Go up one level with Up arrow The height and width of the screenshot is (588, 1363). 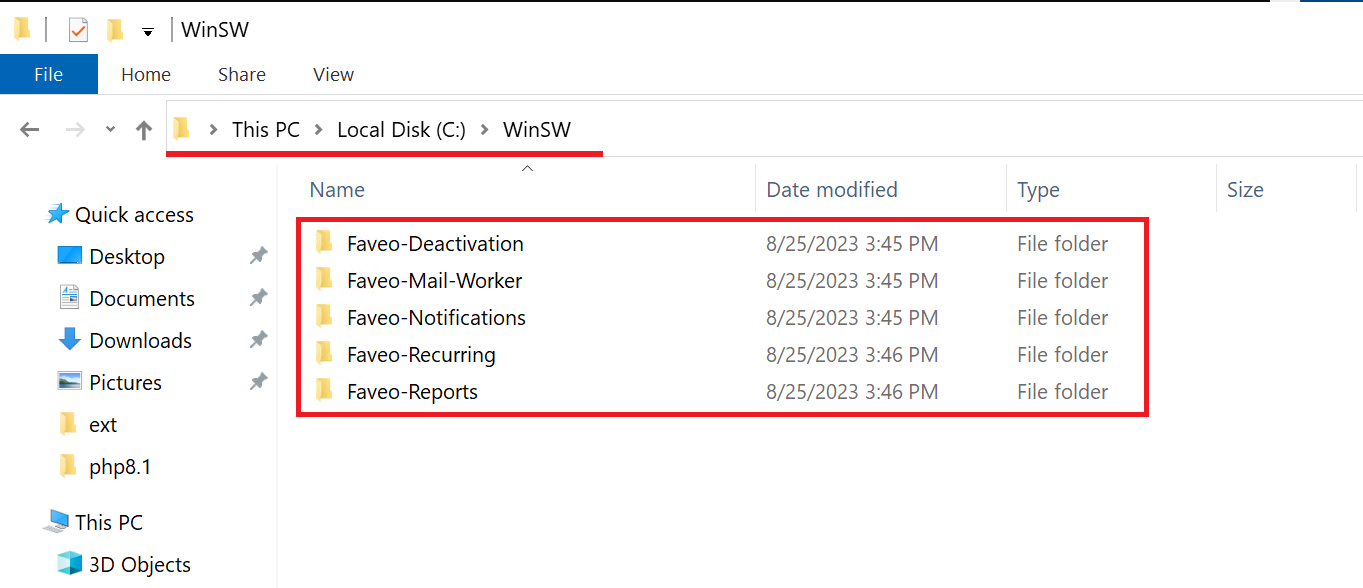tap(144, 130)
